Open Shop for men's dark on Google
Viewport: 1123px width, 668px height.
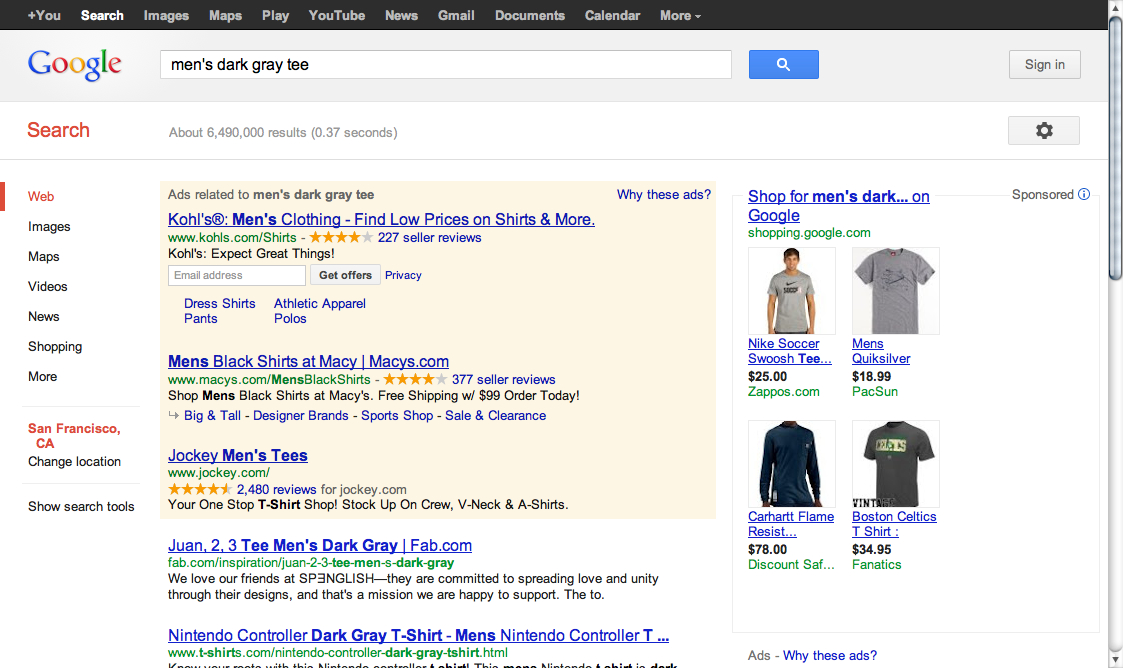pos(839,206)
